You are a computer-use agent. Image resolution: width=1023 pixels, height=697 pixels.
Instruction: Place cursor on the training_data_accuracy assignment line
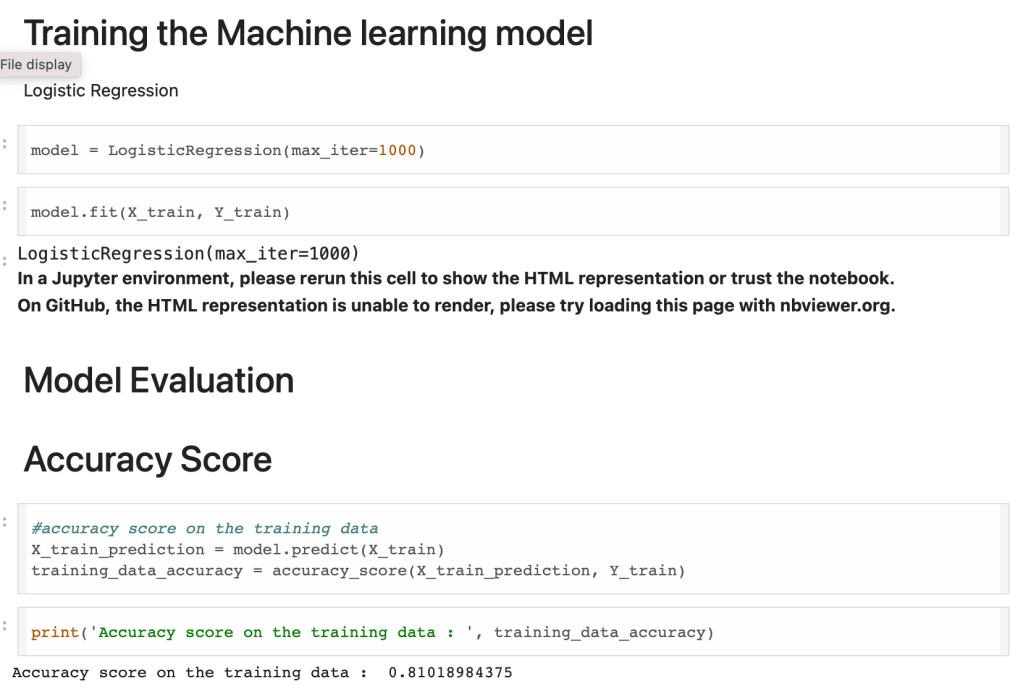(357, 571)
